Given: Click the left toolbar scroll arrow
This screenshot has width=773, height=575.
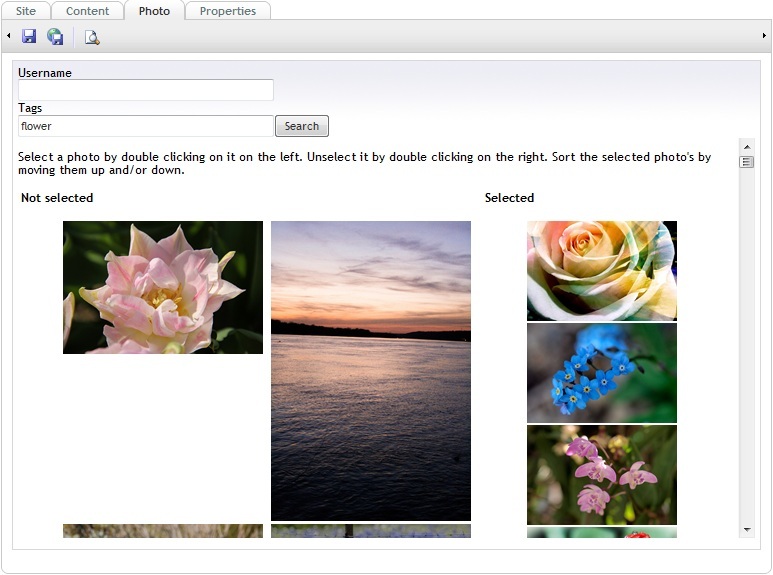Looking at the screenshot, I should (x=8, y=36).
